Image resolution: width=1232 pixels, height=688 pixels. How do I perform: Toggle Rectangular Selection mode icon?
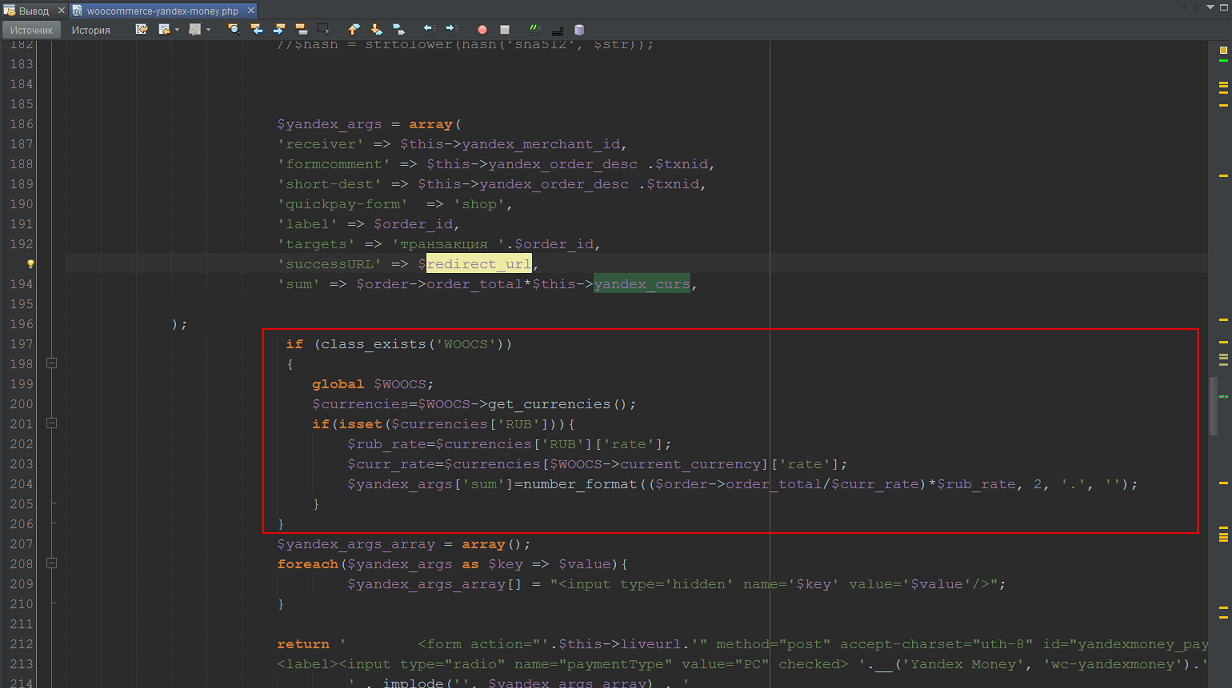[x=323, y=30]
